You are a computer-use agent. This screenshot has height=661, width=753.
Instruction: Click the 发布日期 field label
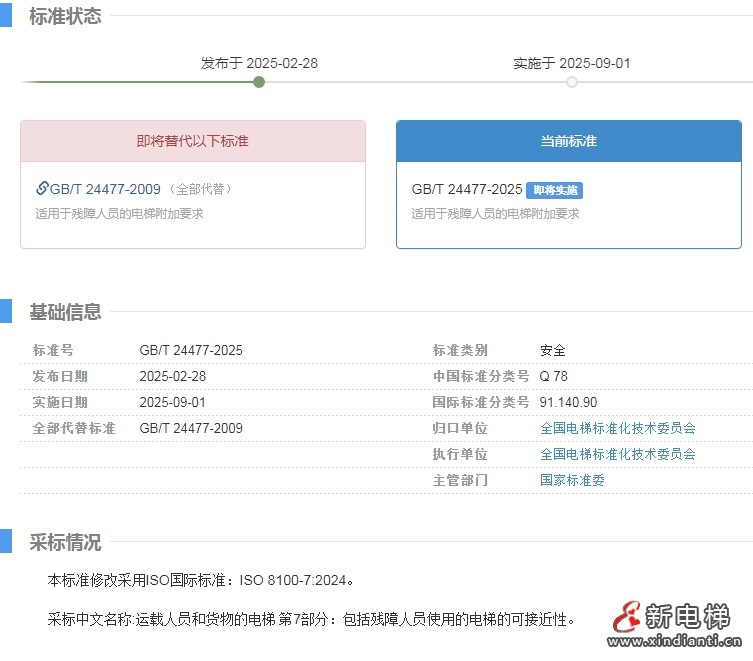click(x=60, y=376)
